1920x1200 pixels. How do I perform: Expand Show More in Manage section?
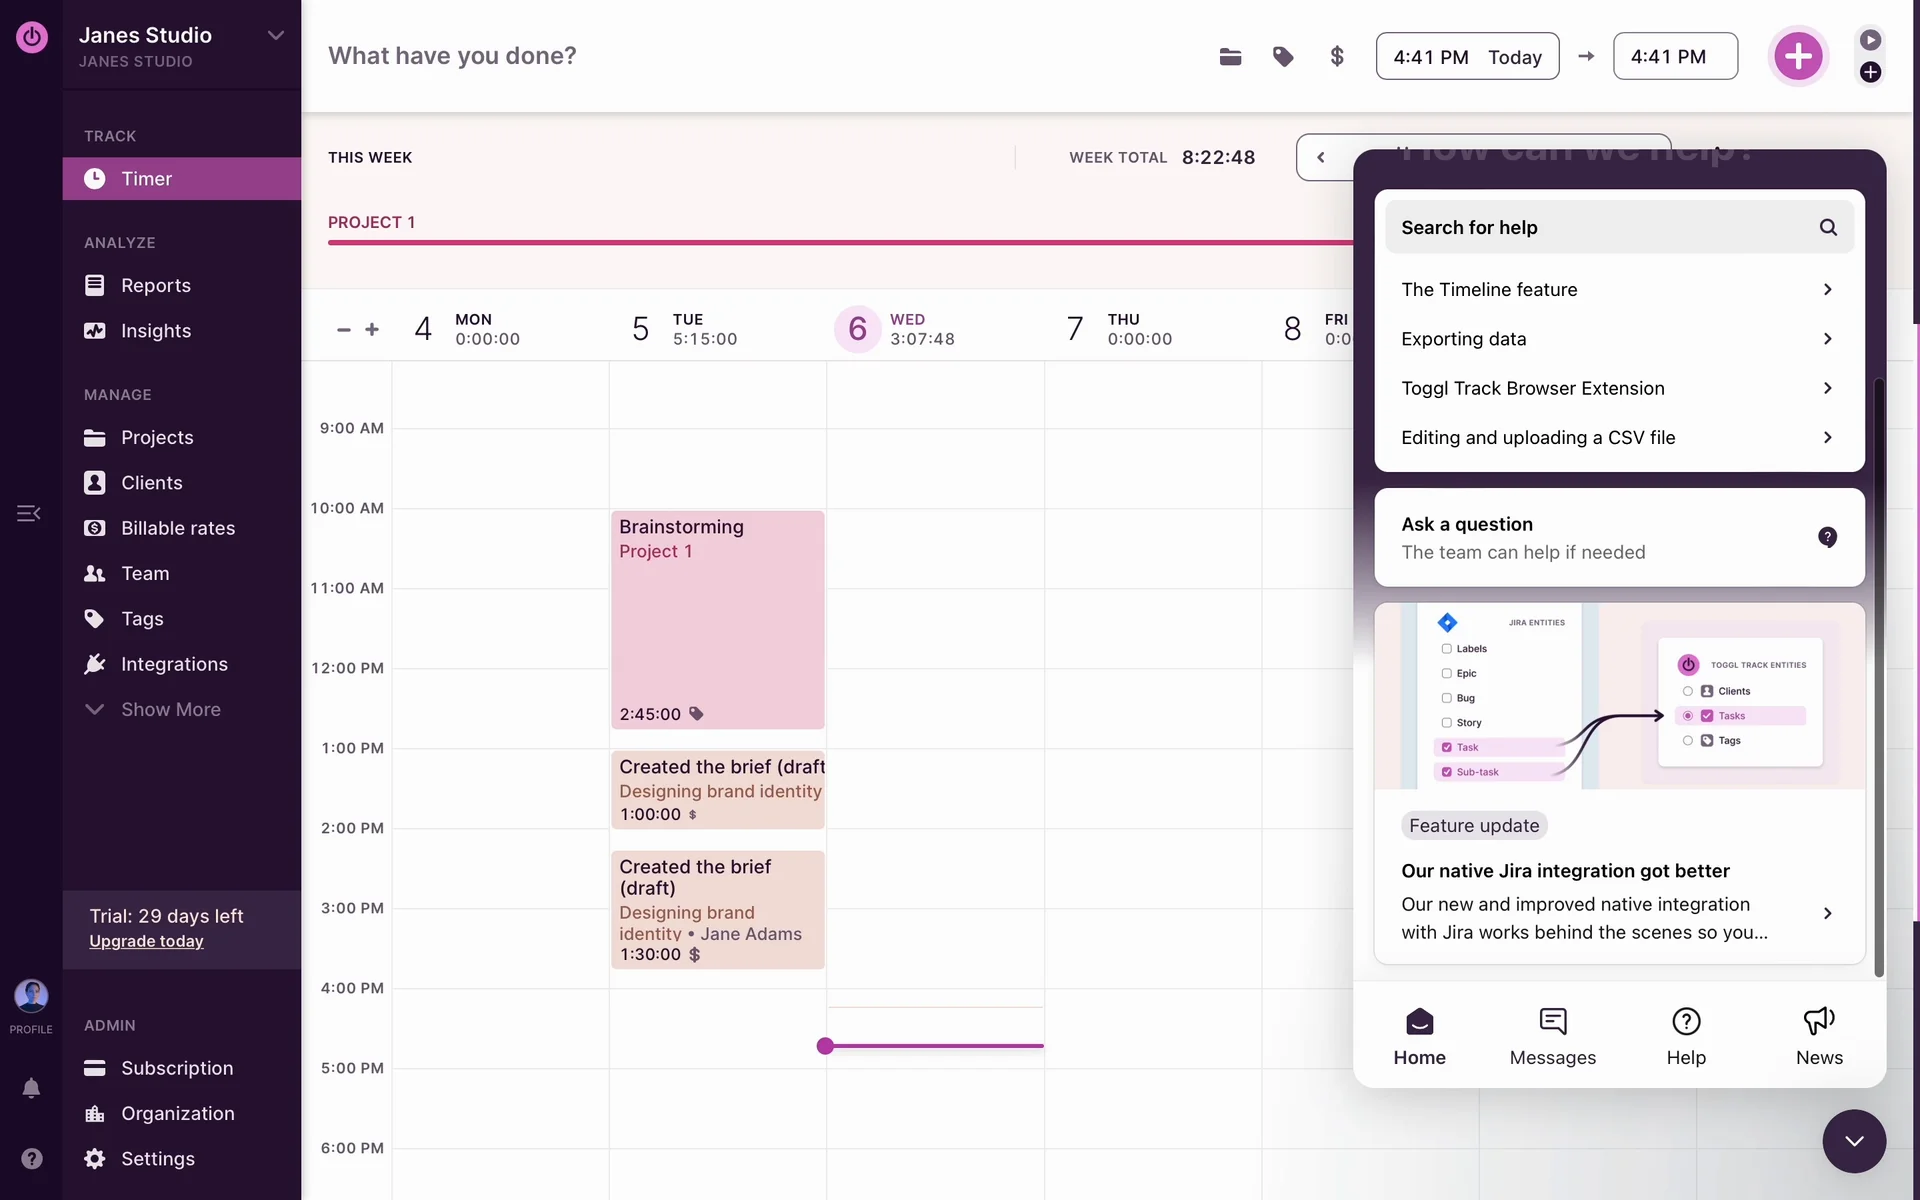point(170,709)
